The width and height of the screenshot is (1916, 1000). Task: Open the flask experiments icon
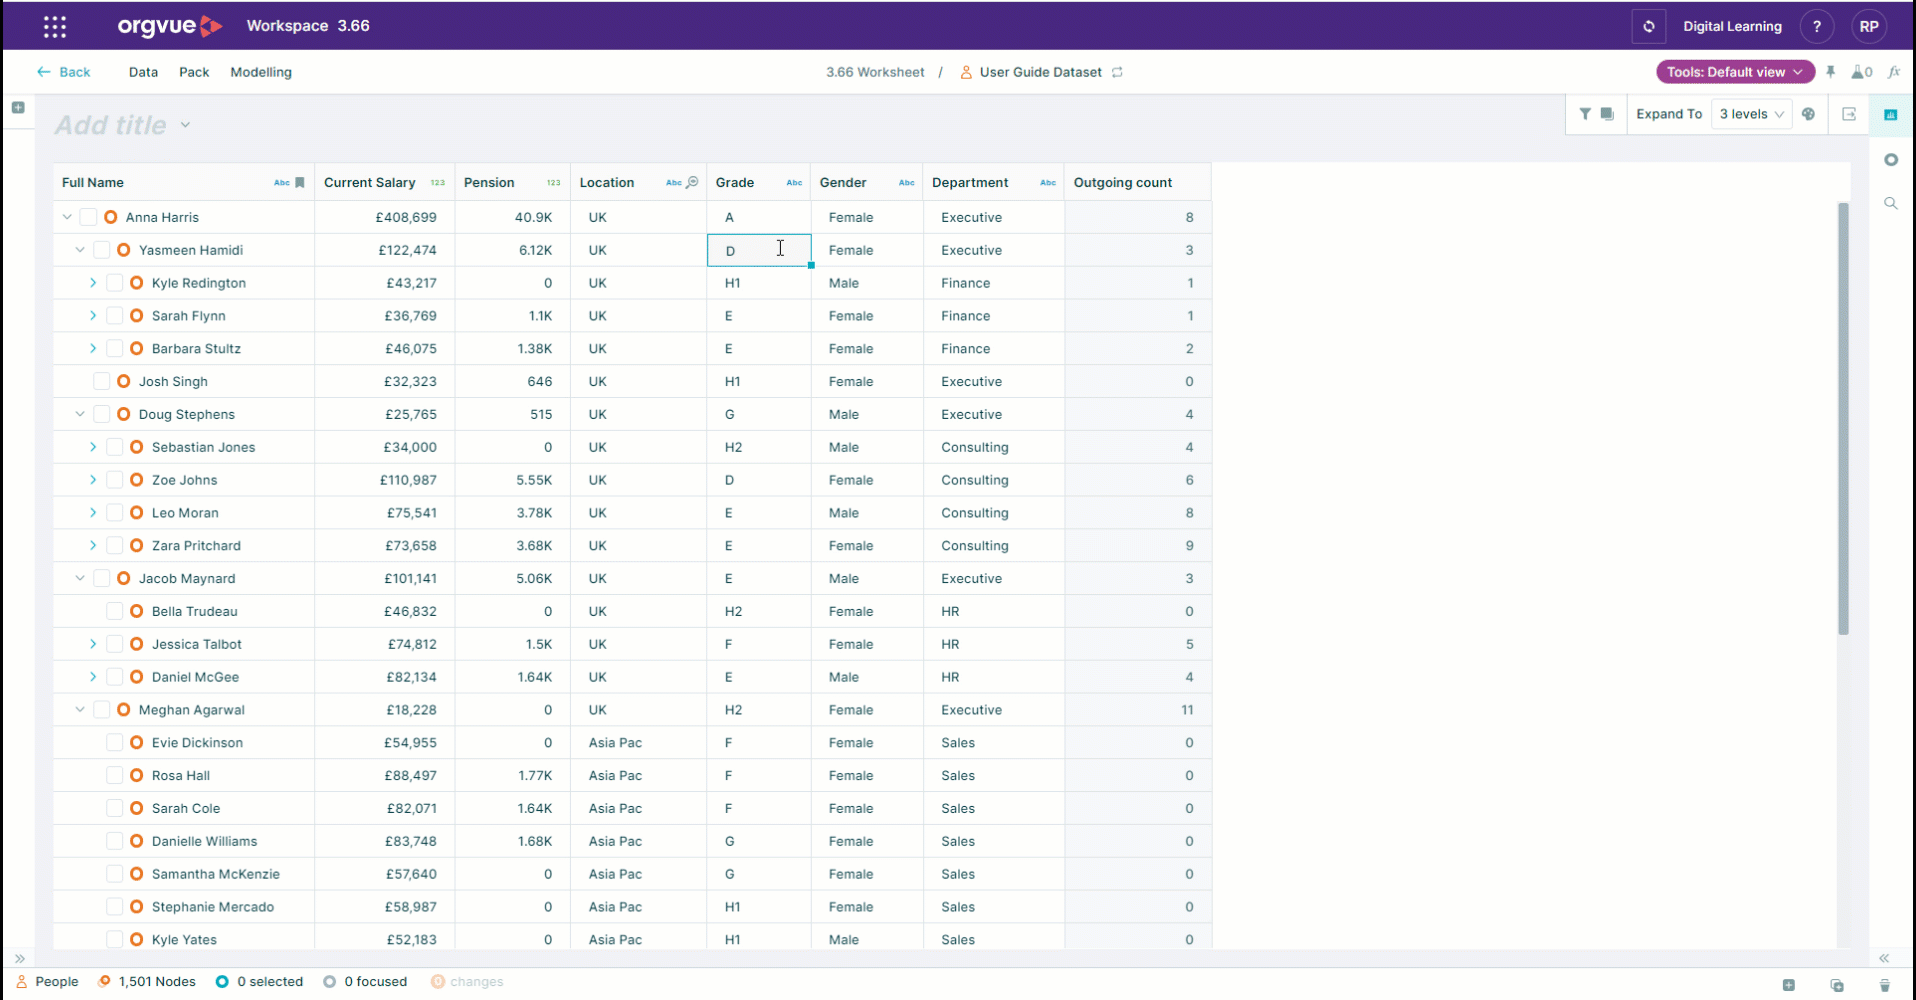pyautogui.click(x=1861, y=72)
